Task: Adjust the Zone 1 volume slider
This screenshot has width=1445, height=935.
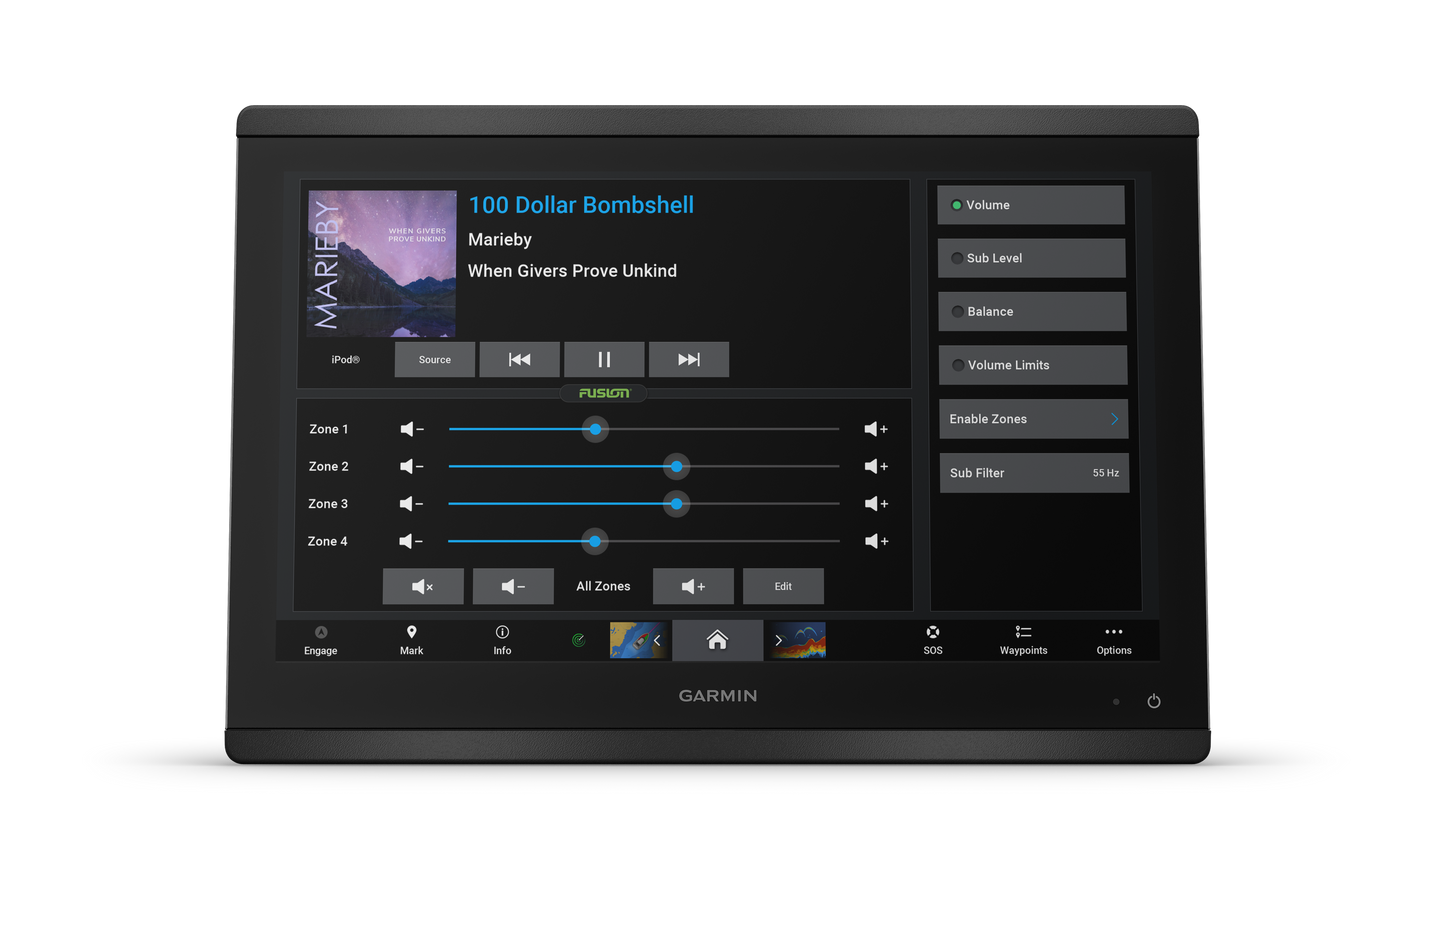Action: (594, 429)
